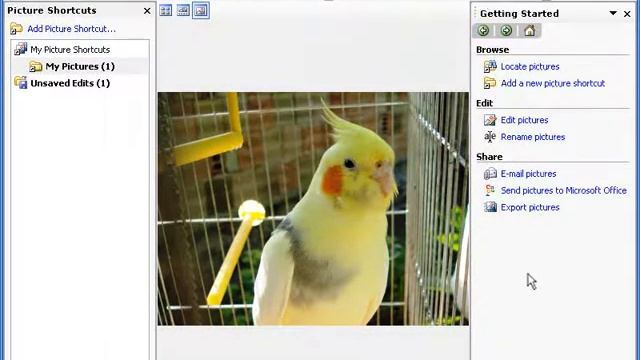
Task: Open Locate pictures link
Action: click(530, 67)
